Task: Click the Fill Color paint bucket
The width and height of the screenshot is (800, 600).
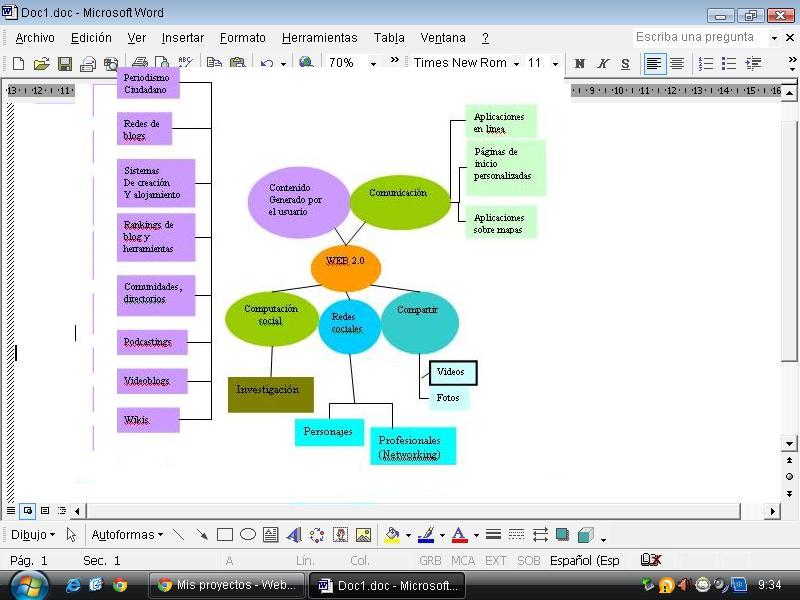Action: click(392, 535)
